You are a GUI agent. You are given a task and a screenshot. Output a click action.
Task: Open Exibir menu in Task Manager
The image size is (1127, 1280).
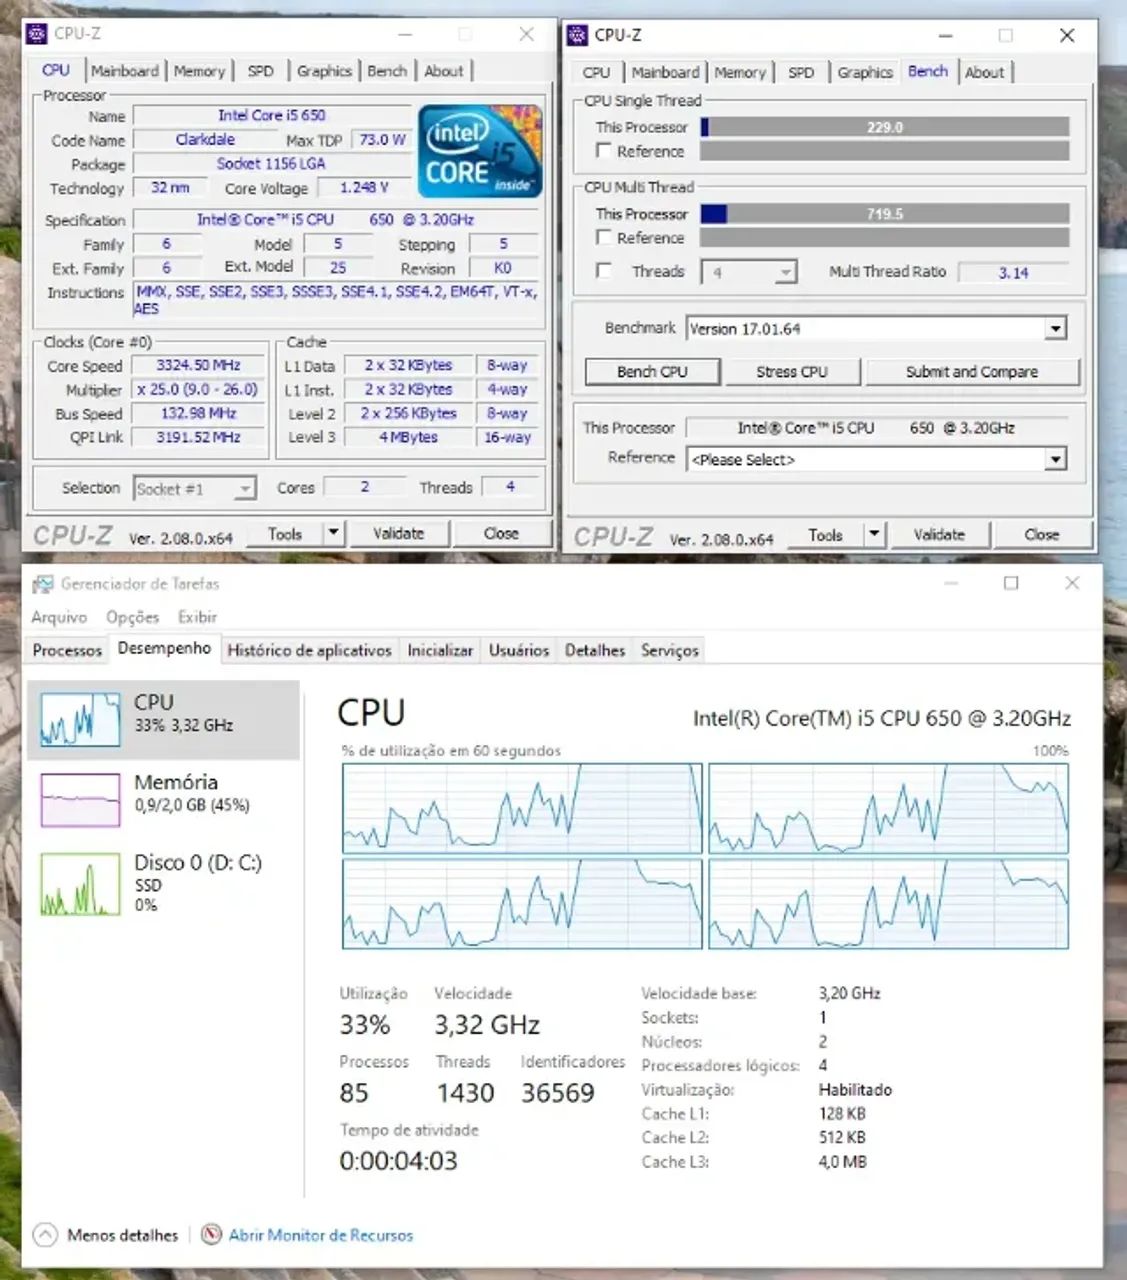[197, 617]
